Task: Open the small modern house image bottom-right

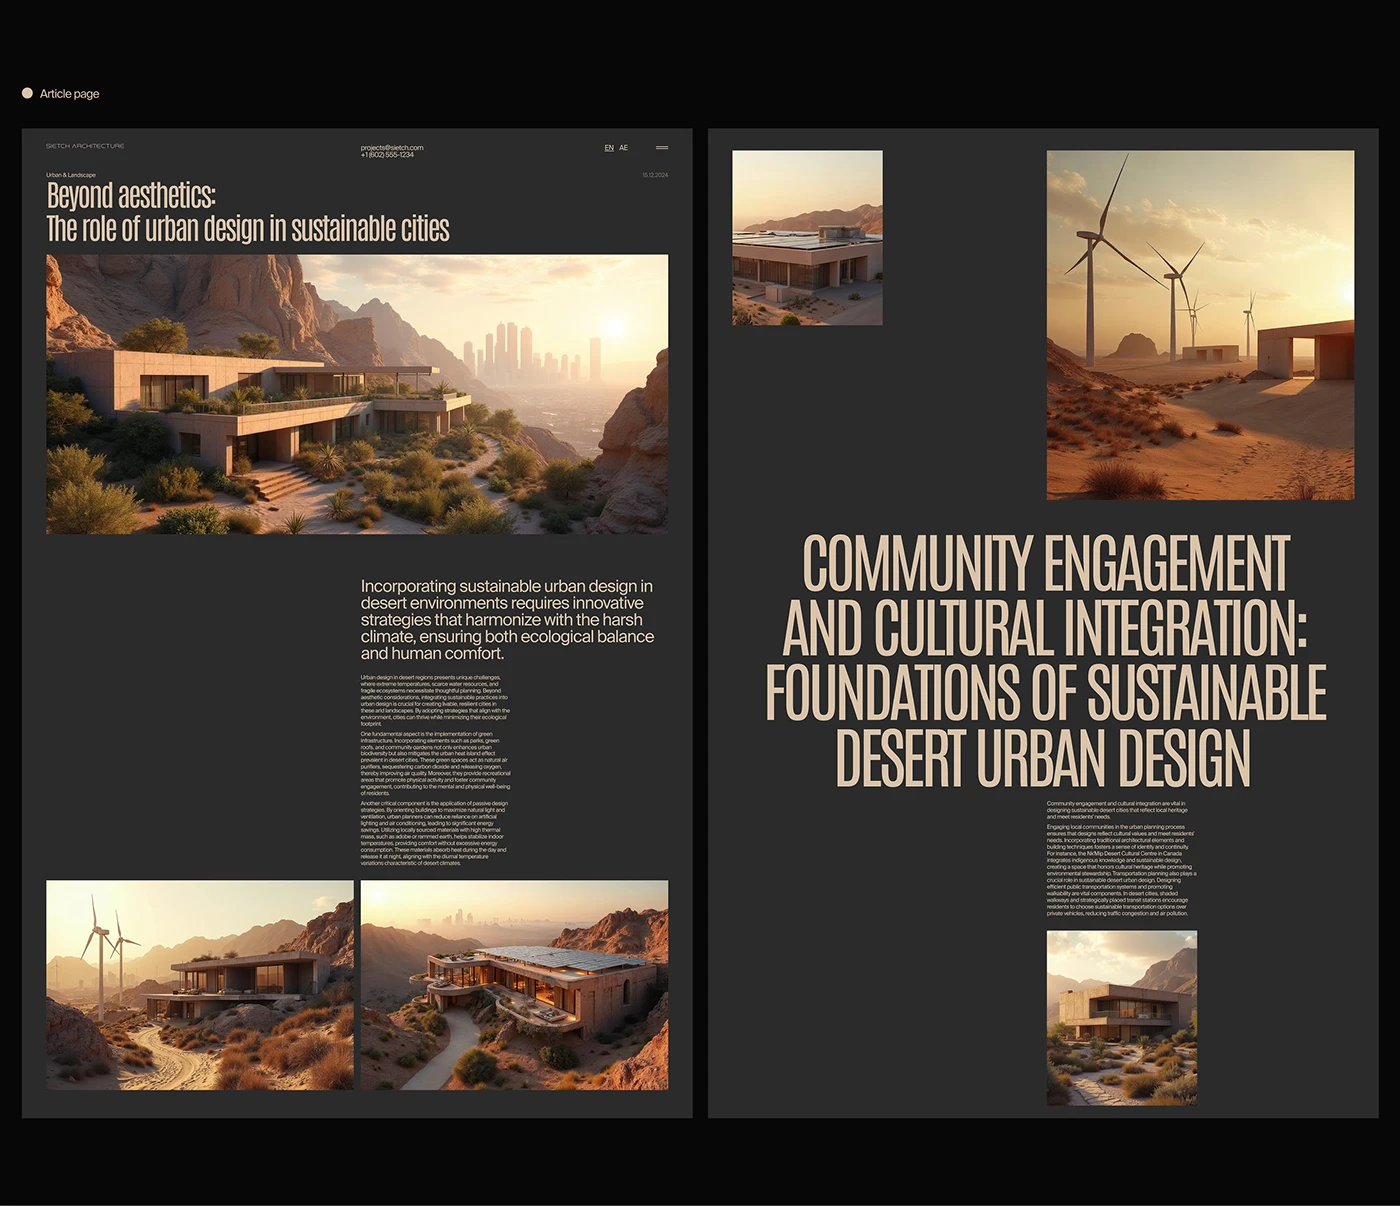Action: (x=1121, y=1017)
